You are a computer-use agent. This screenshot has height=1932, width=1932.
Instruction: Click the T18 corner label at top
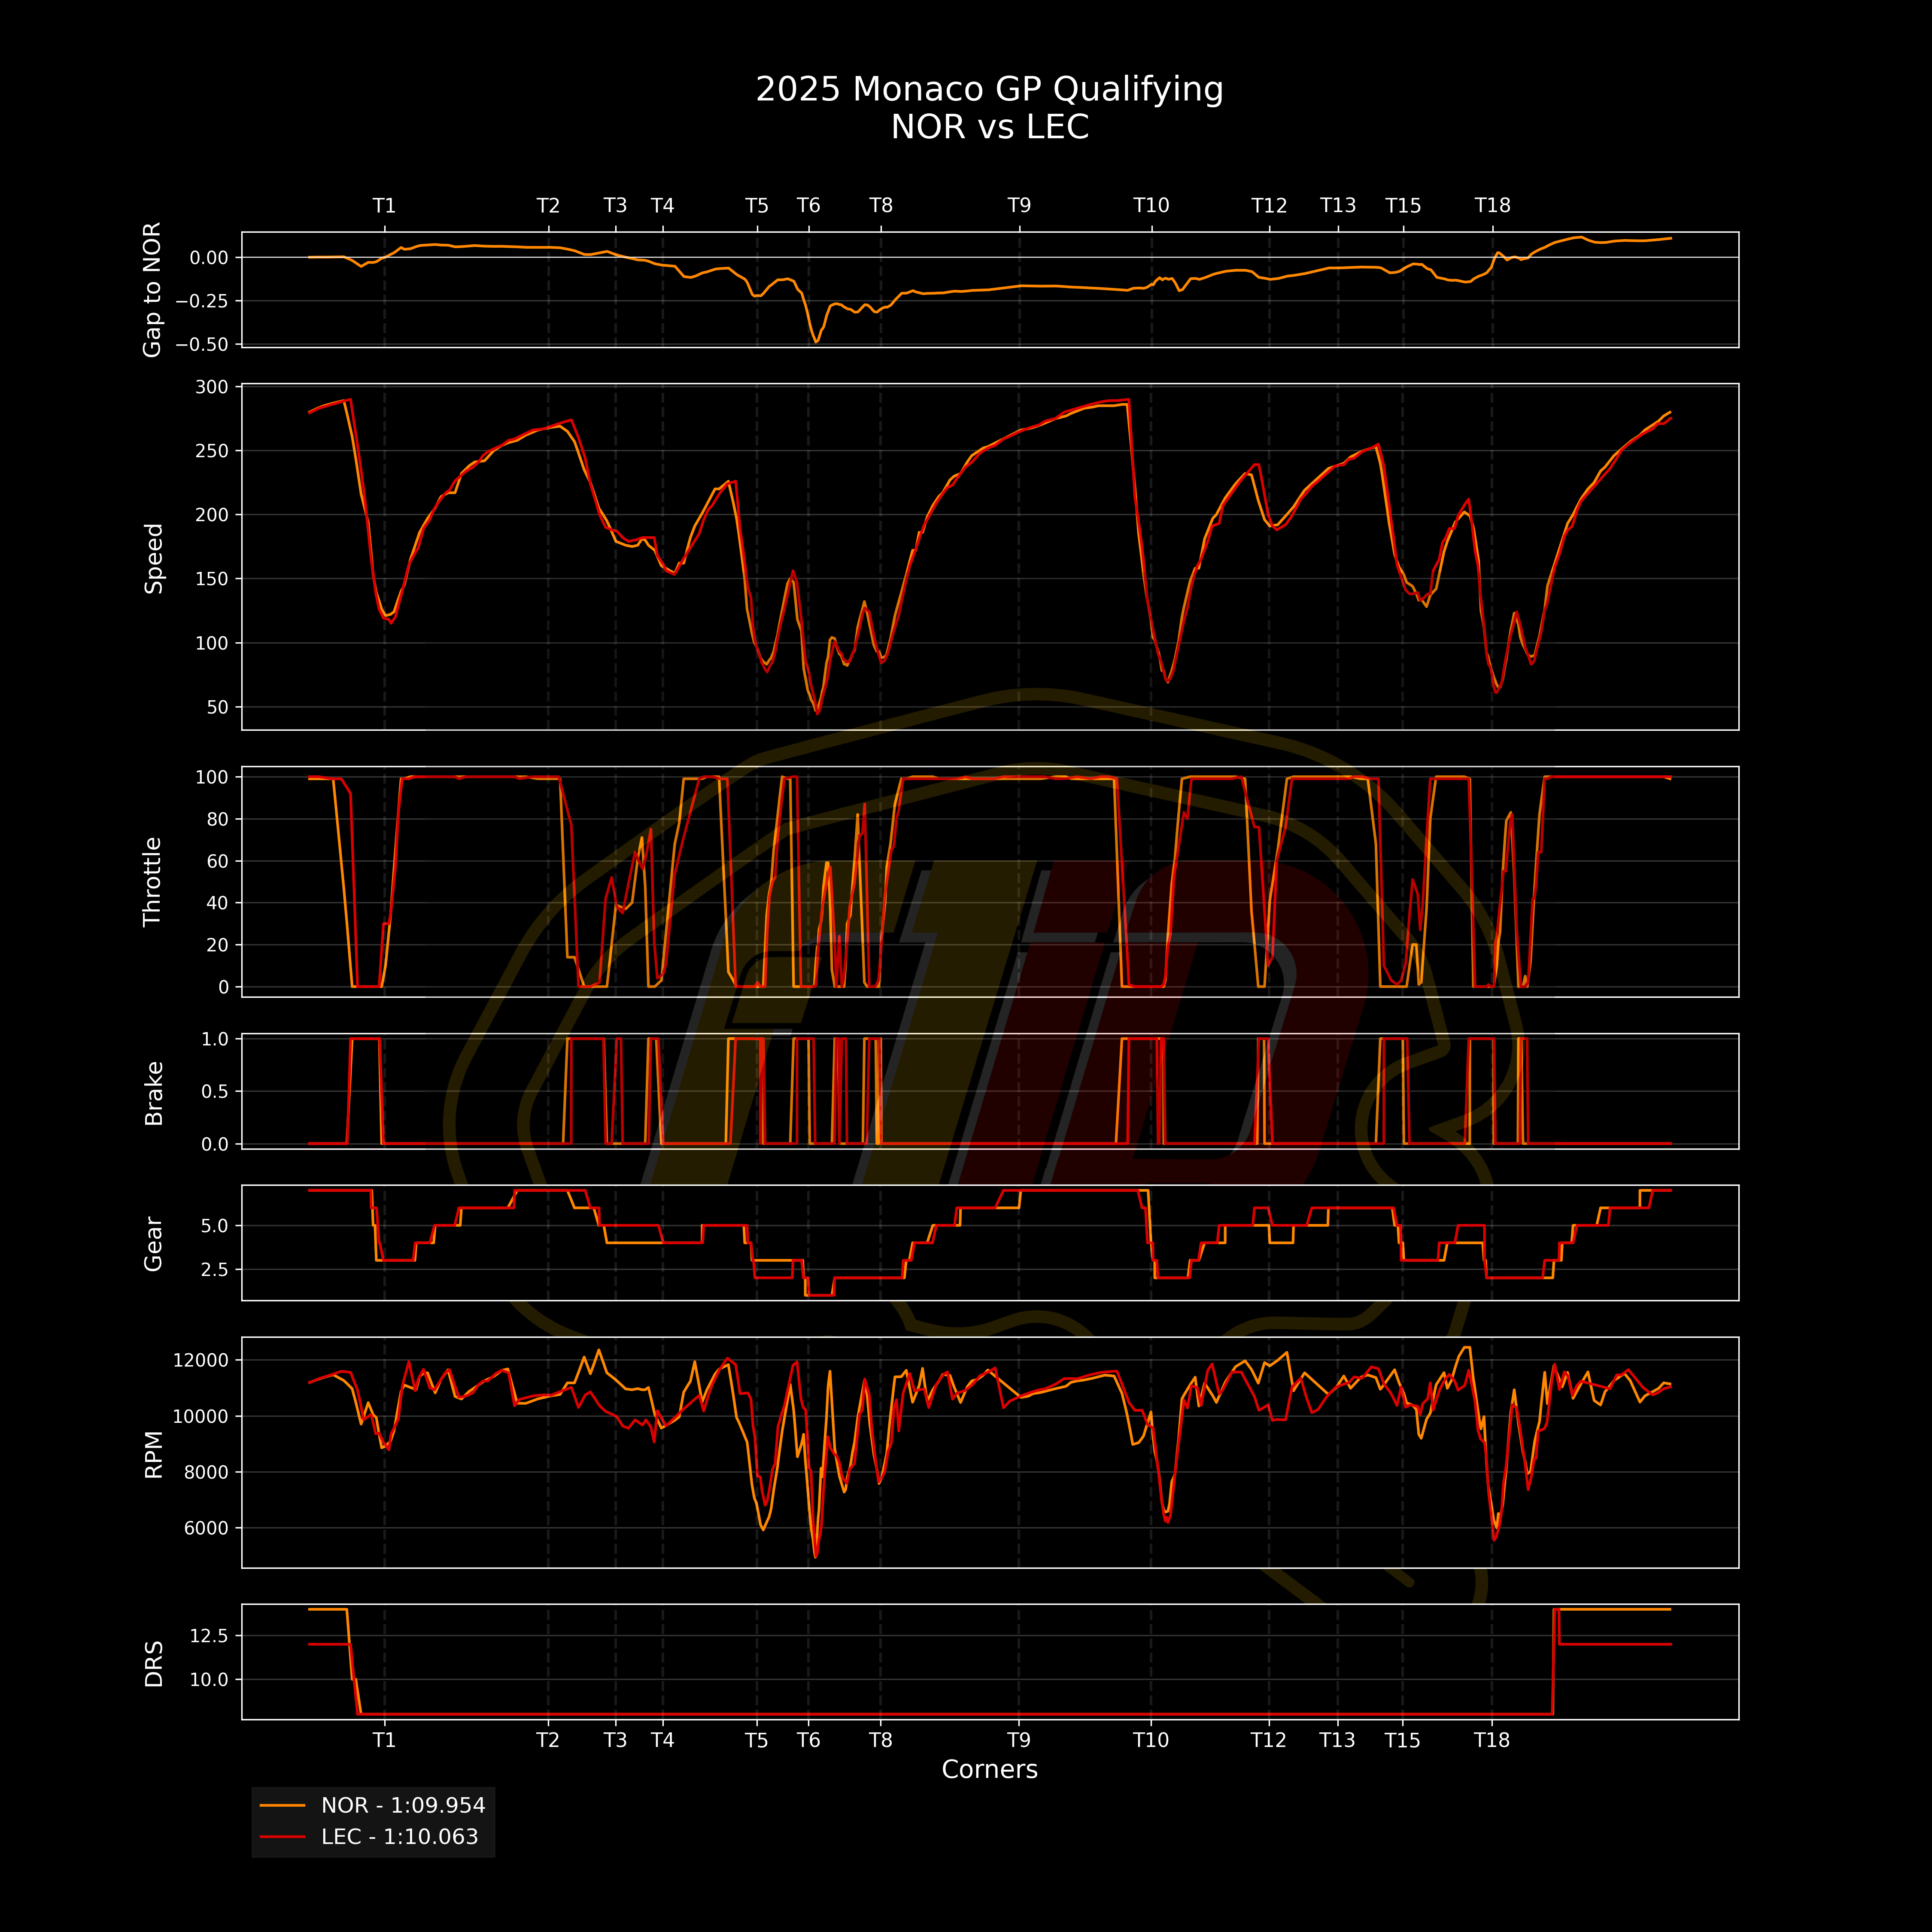[x=1492, y=205]
